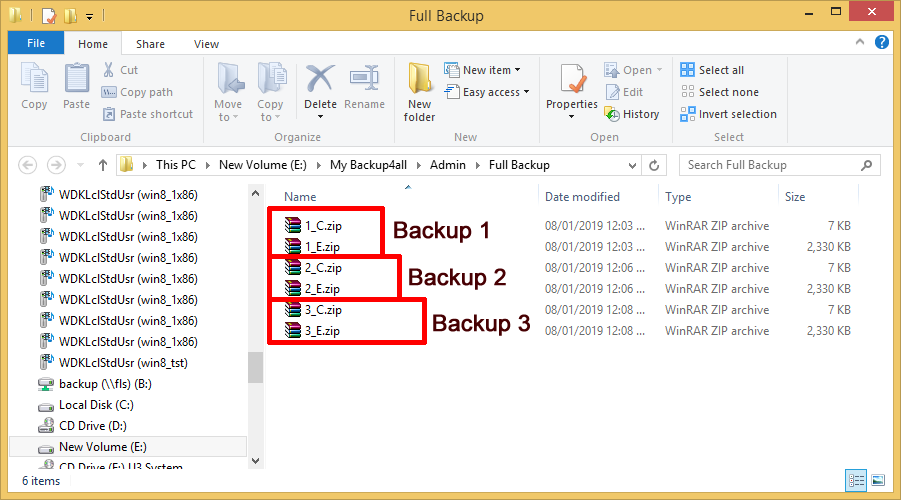
Task: Expand the Delete dropdown arrow
Action: 320,117
